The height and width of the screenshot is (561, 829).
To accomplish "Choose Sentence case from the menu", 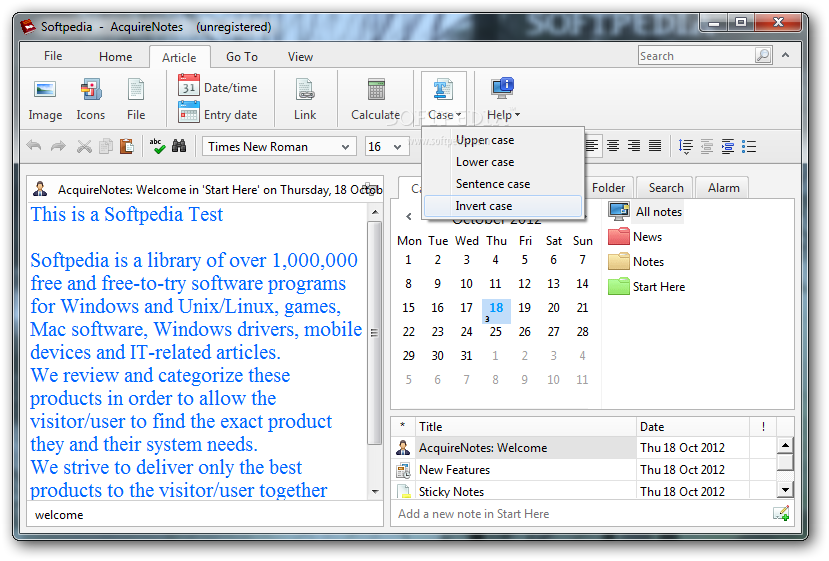I will pos(503,184).
